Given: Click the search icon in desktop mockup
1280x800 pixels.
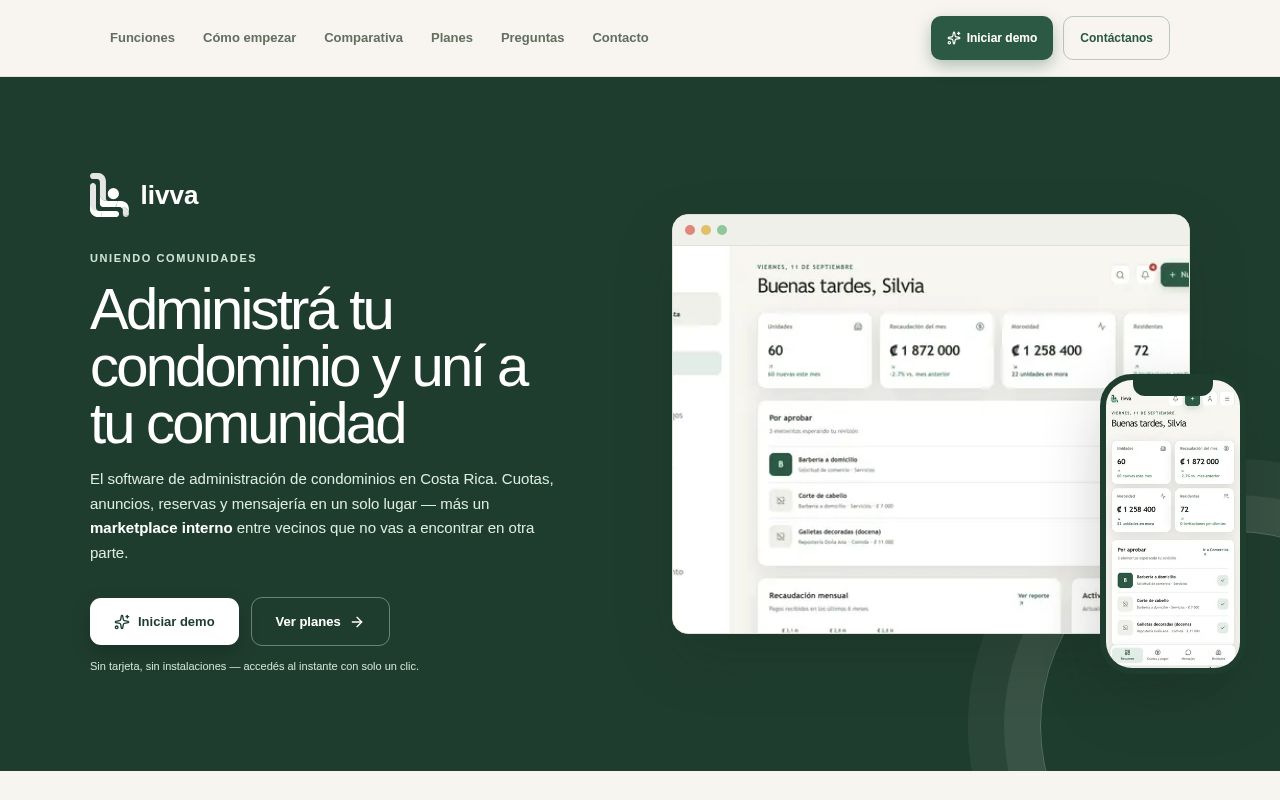Looking at the screenshot, I should [x=1120, y=275].
